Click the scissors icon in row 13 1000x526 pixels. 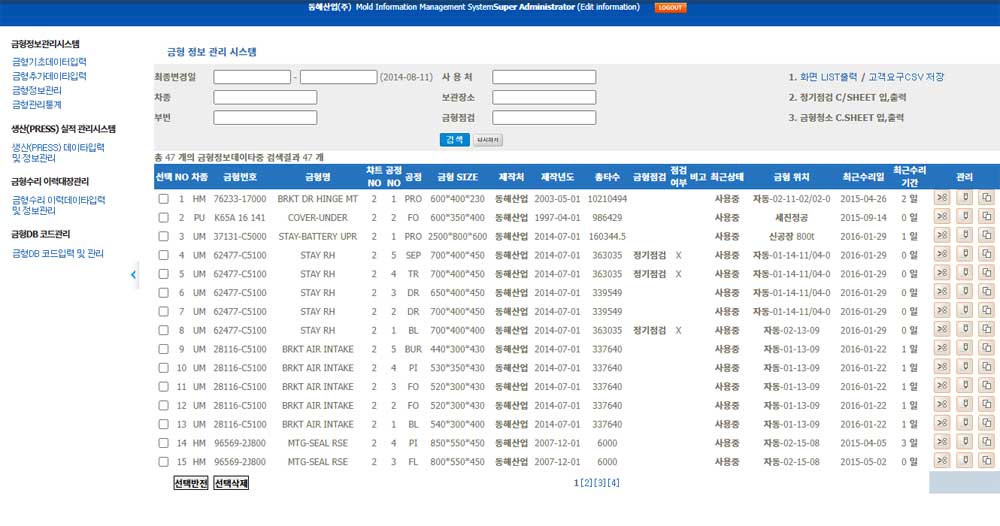pyautogui.click(x=942, y=423)
